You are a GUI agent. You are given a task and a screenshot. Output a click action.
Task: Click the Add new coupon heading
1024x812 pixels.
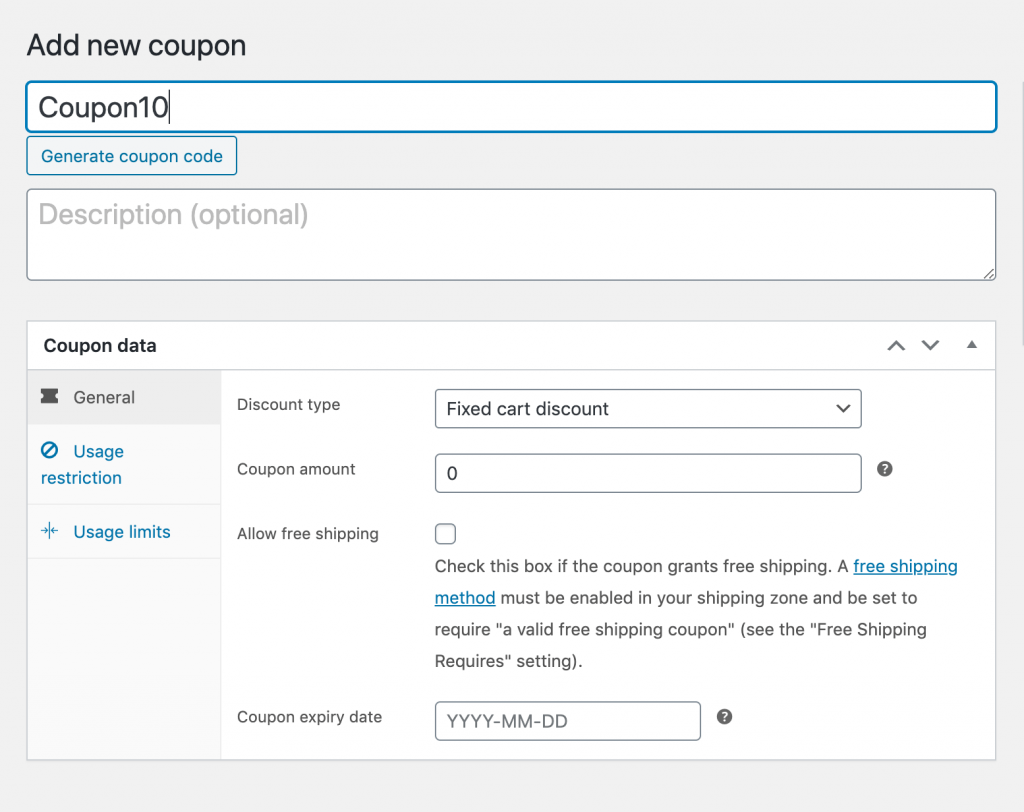pyautogui.click(x=136, y=46)
